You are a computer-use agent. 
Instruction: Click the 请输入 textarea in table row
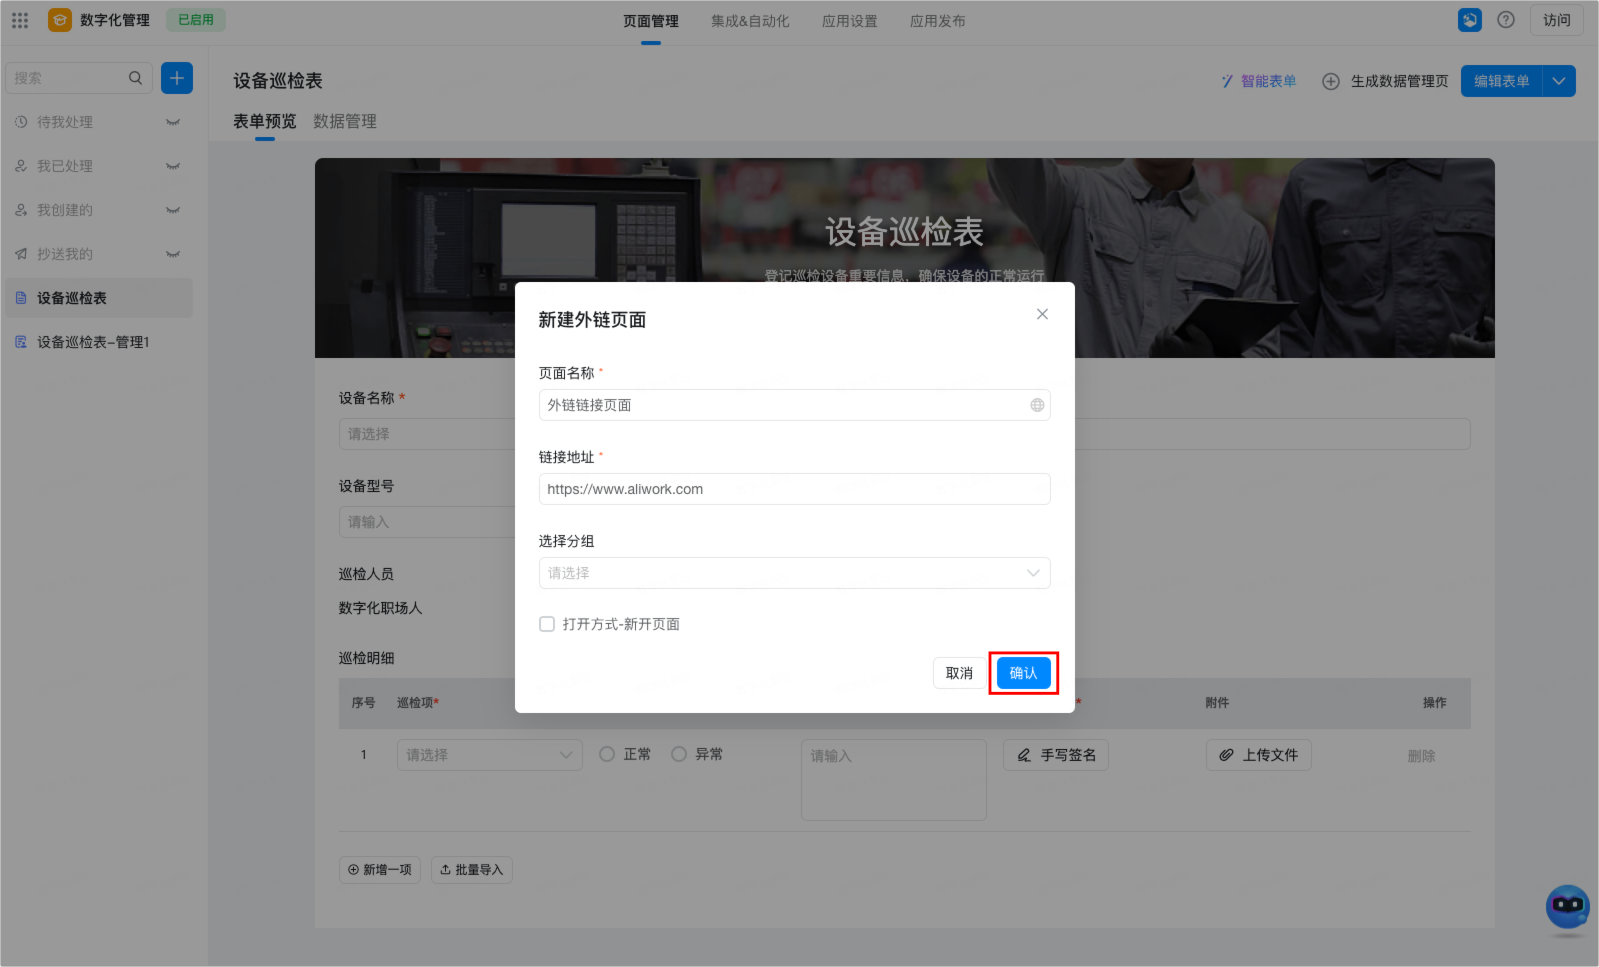[x=894, y=780]
